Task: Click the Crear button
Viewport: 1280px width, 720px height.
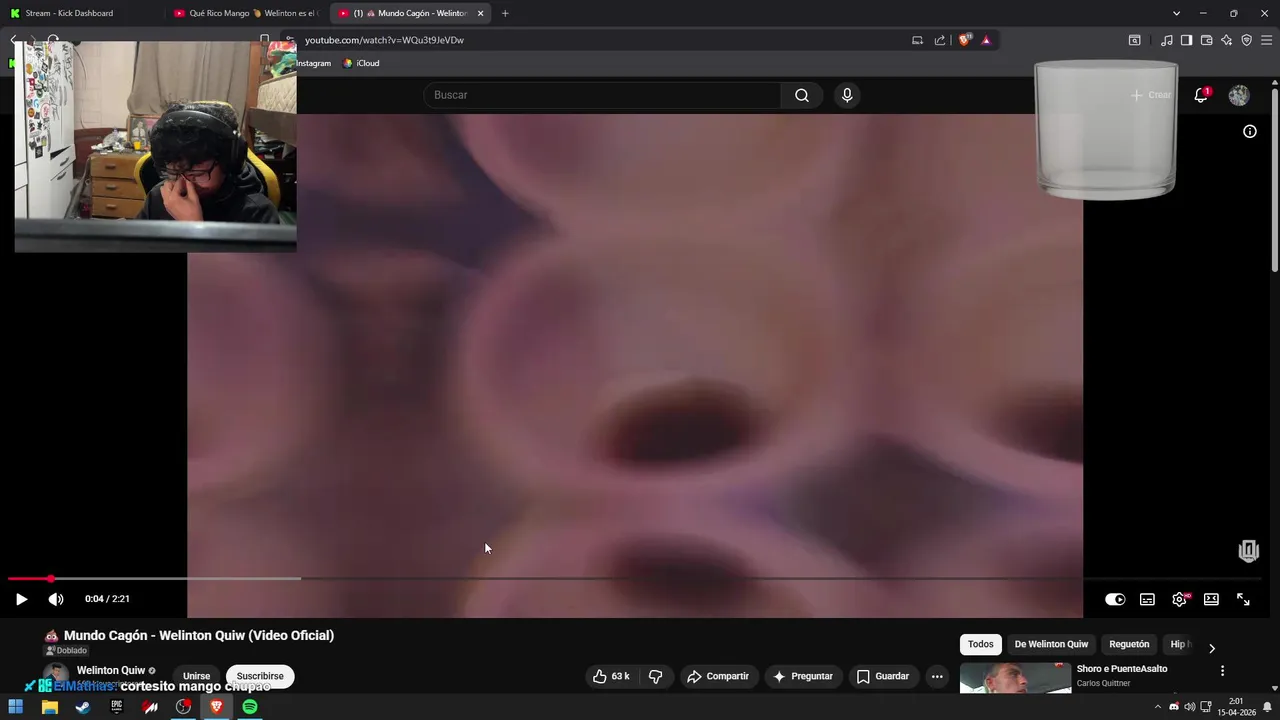Action: [1151, 95]
